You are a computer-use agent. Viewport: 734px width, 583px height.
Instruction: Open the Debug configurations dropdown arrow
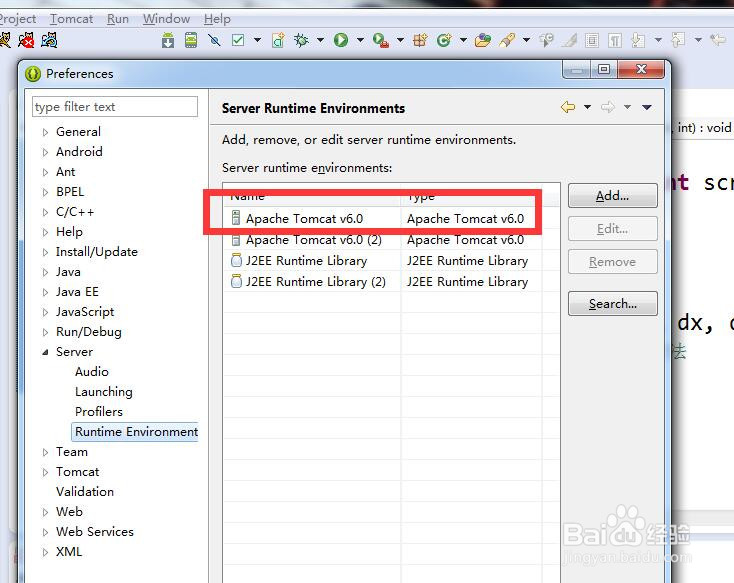[320, 40]
